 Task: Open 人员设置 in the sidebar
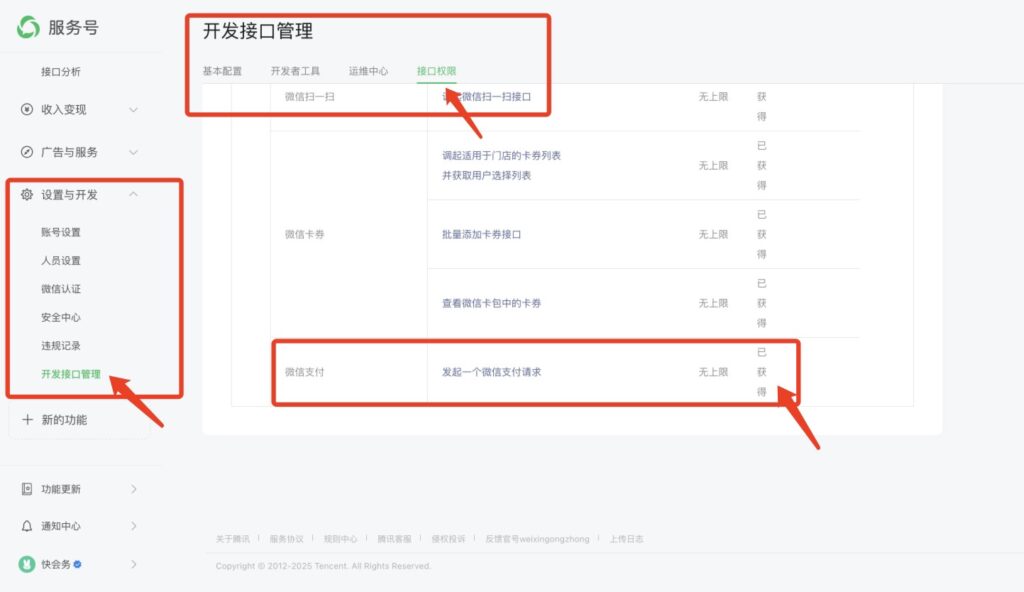tap(61, 260)
